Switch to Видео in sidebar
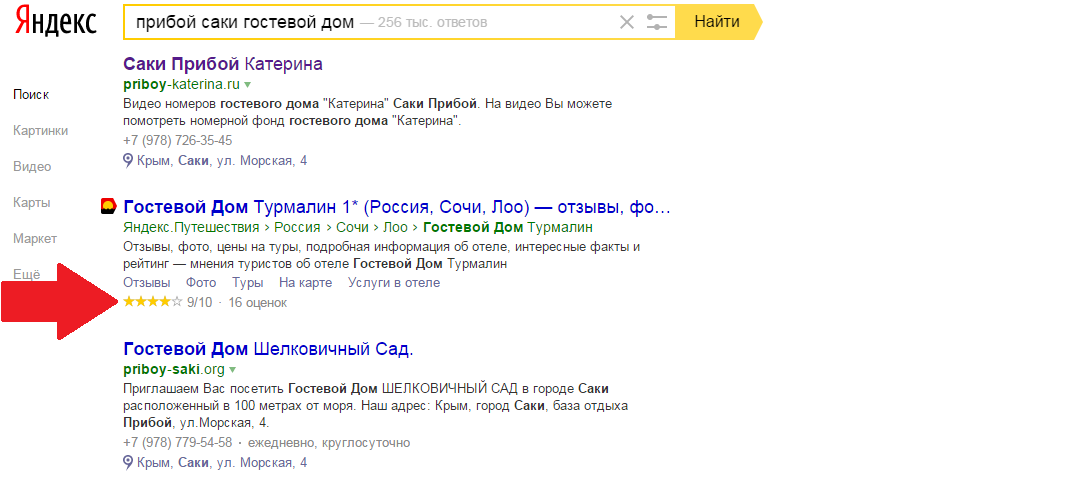This screenshot has height=491, width=1089. coord(32,167)
